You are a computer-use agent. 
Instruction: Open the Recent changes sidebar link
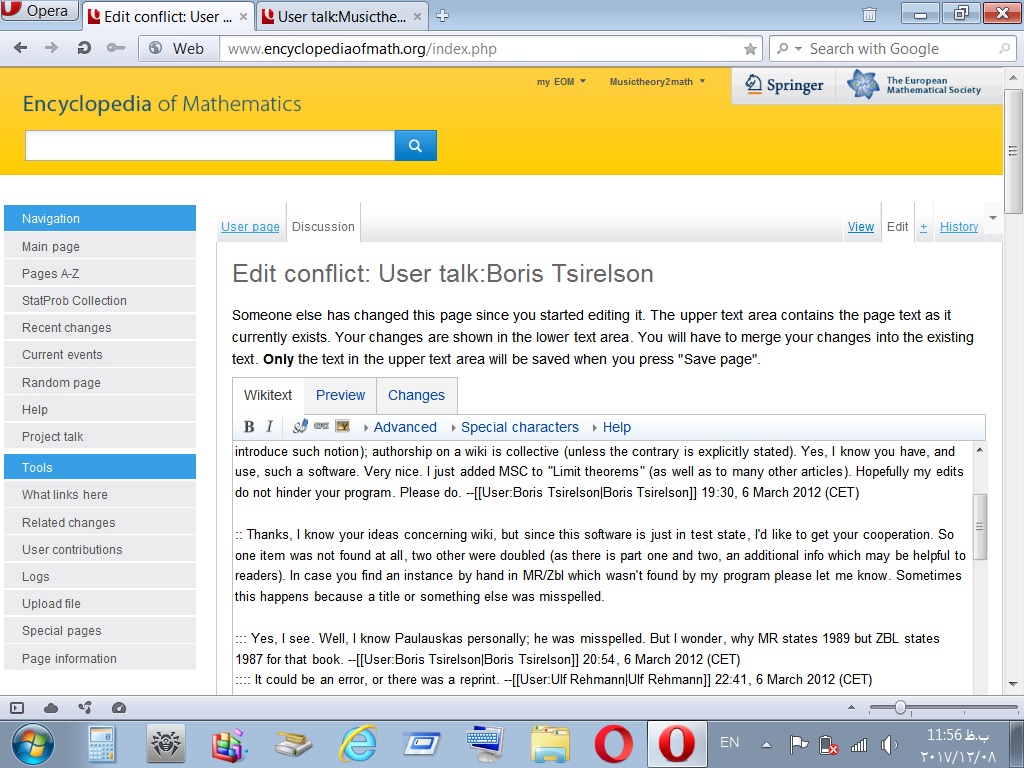[x=67, y=328]
